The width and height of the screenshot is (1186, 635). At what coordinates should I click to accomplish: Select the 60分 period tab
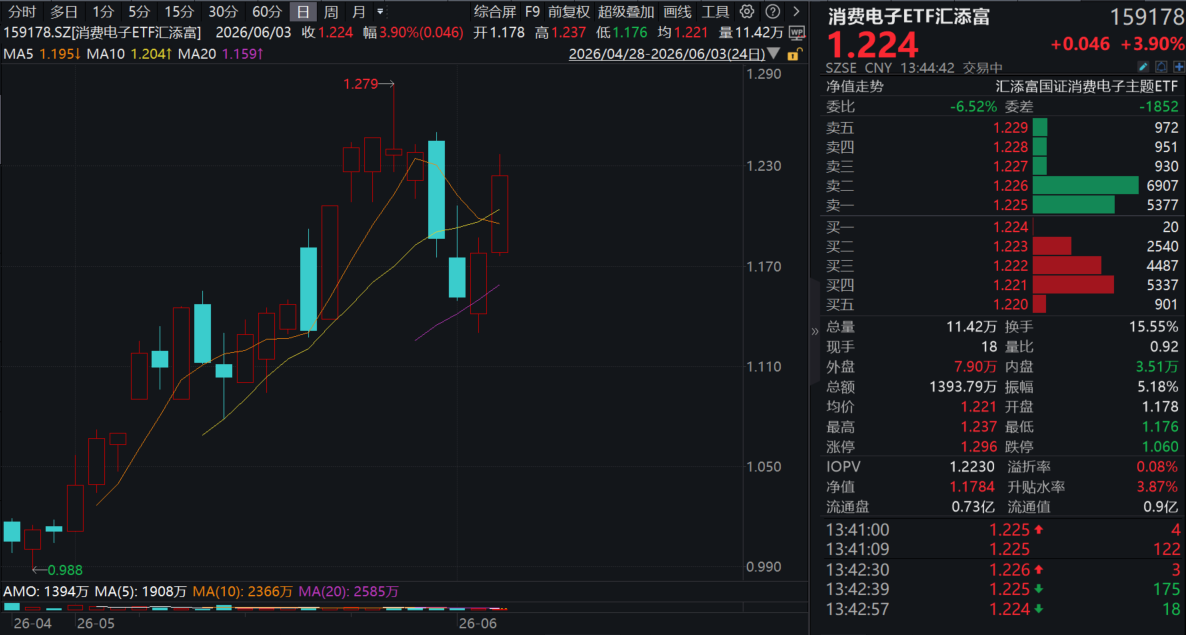pos(266,11)
